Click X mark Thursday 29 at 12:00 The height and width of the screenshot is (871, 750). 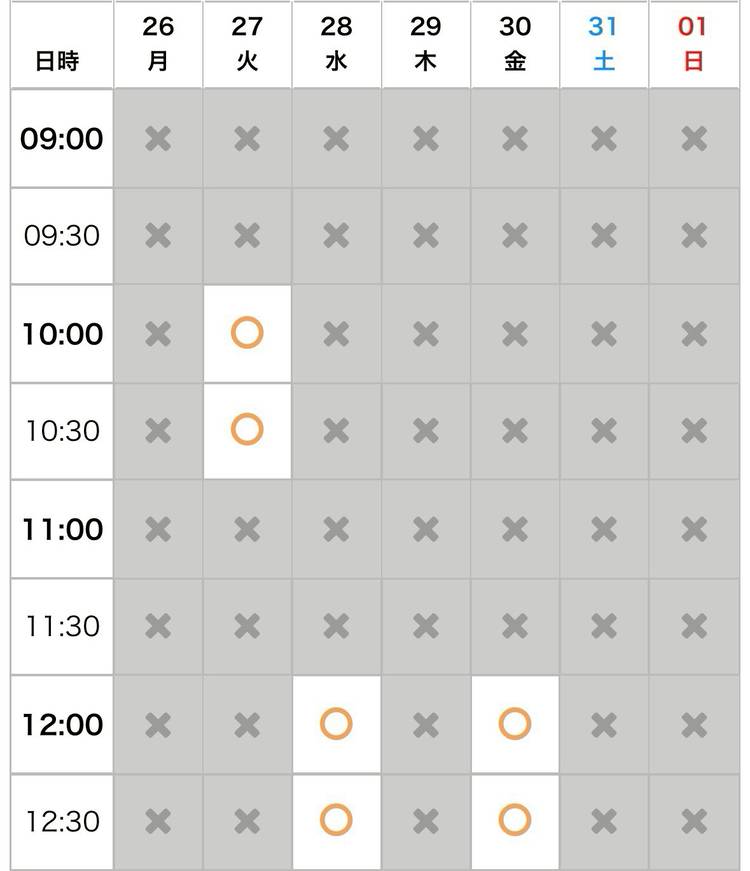425,723
